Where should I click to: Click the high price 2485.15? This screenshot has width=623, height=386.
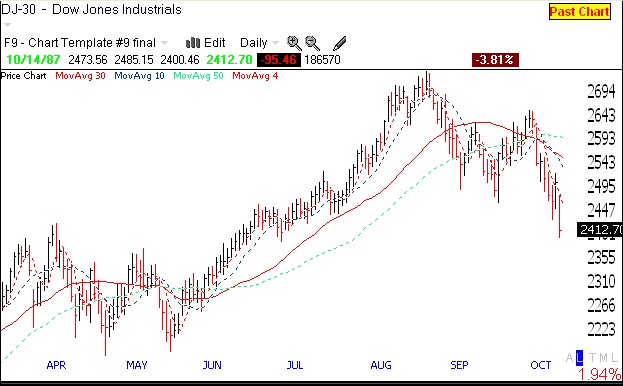tap(134, 60)
